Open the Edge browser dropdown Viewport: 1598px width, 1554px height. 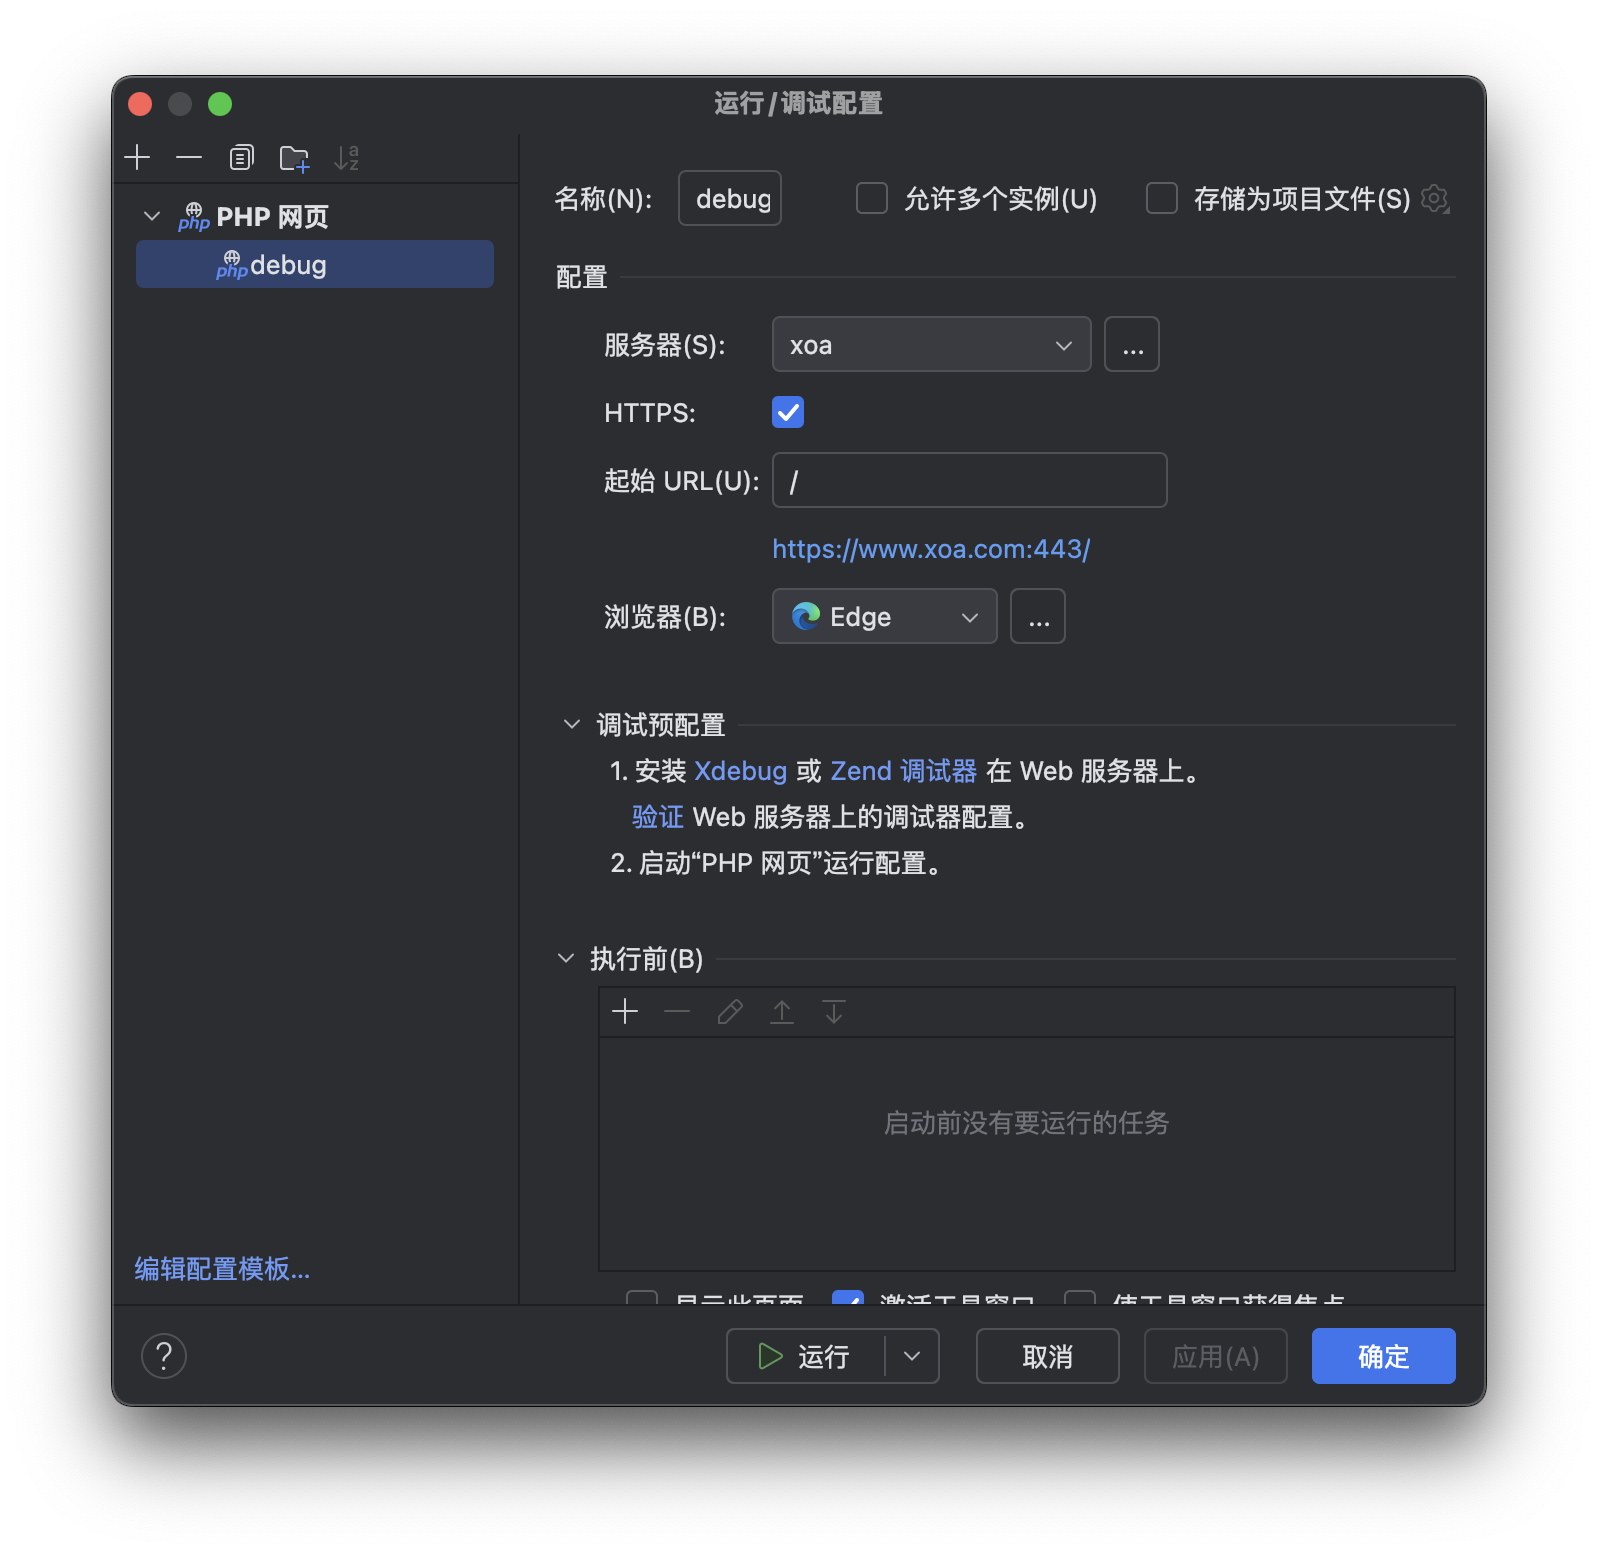click(885, 616)
